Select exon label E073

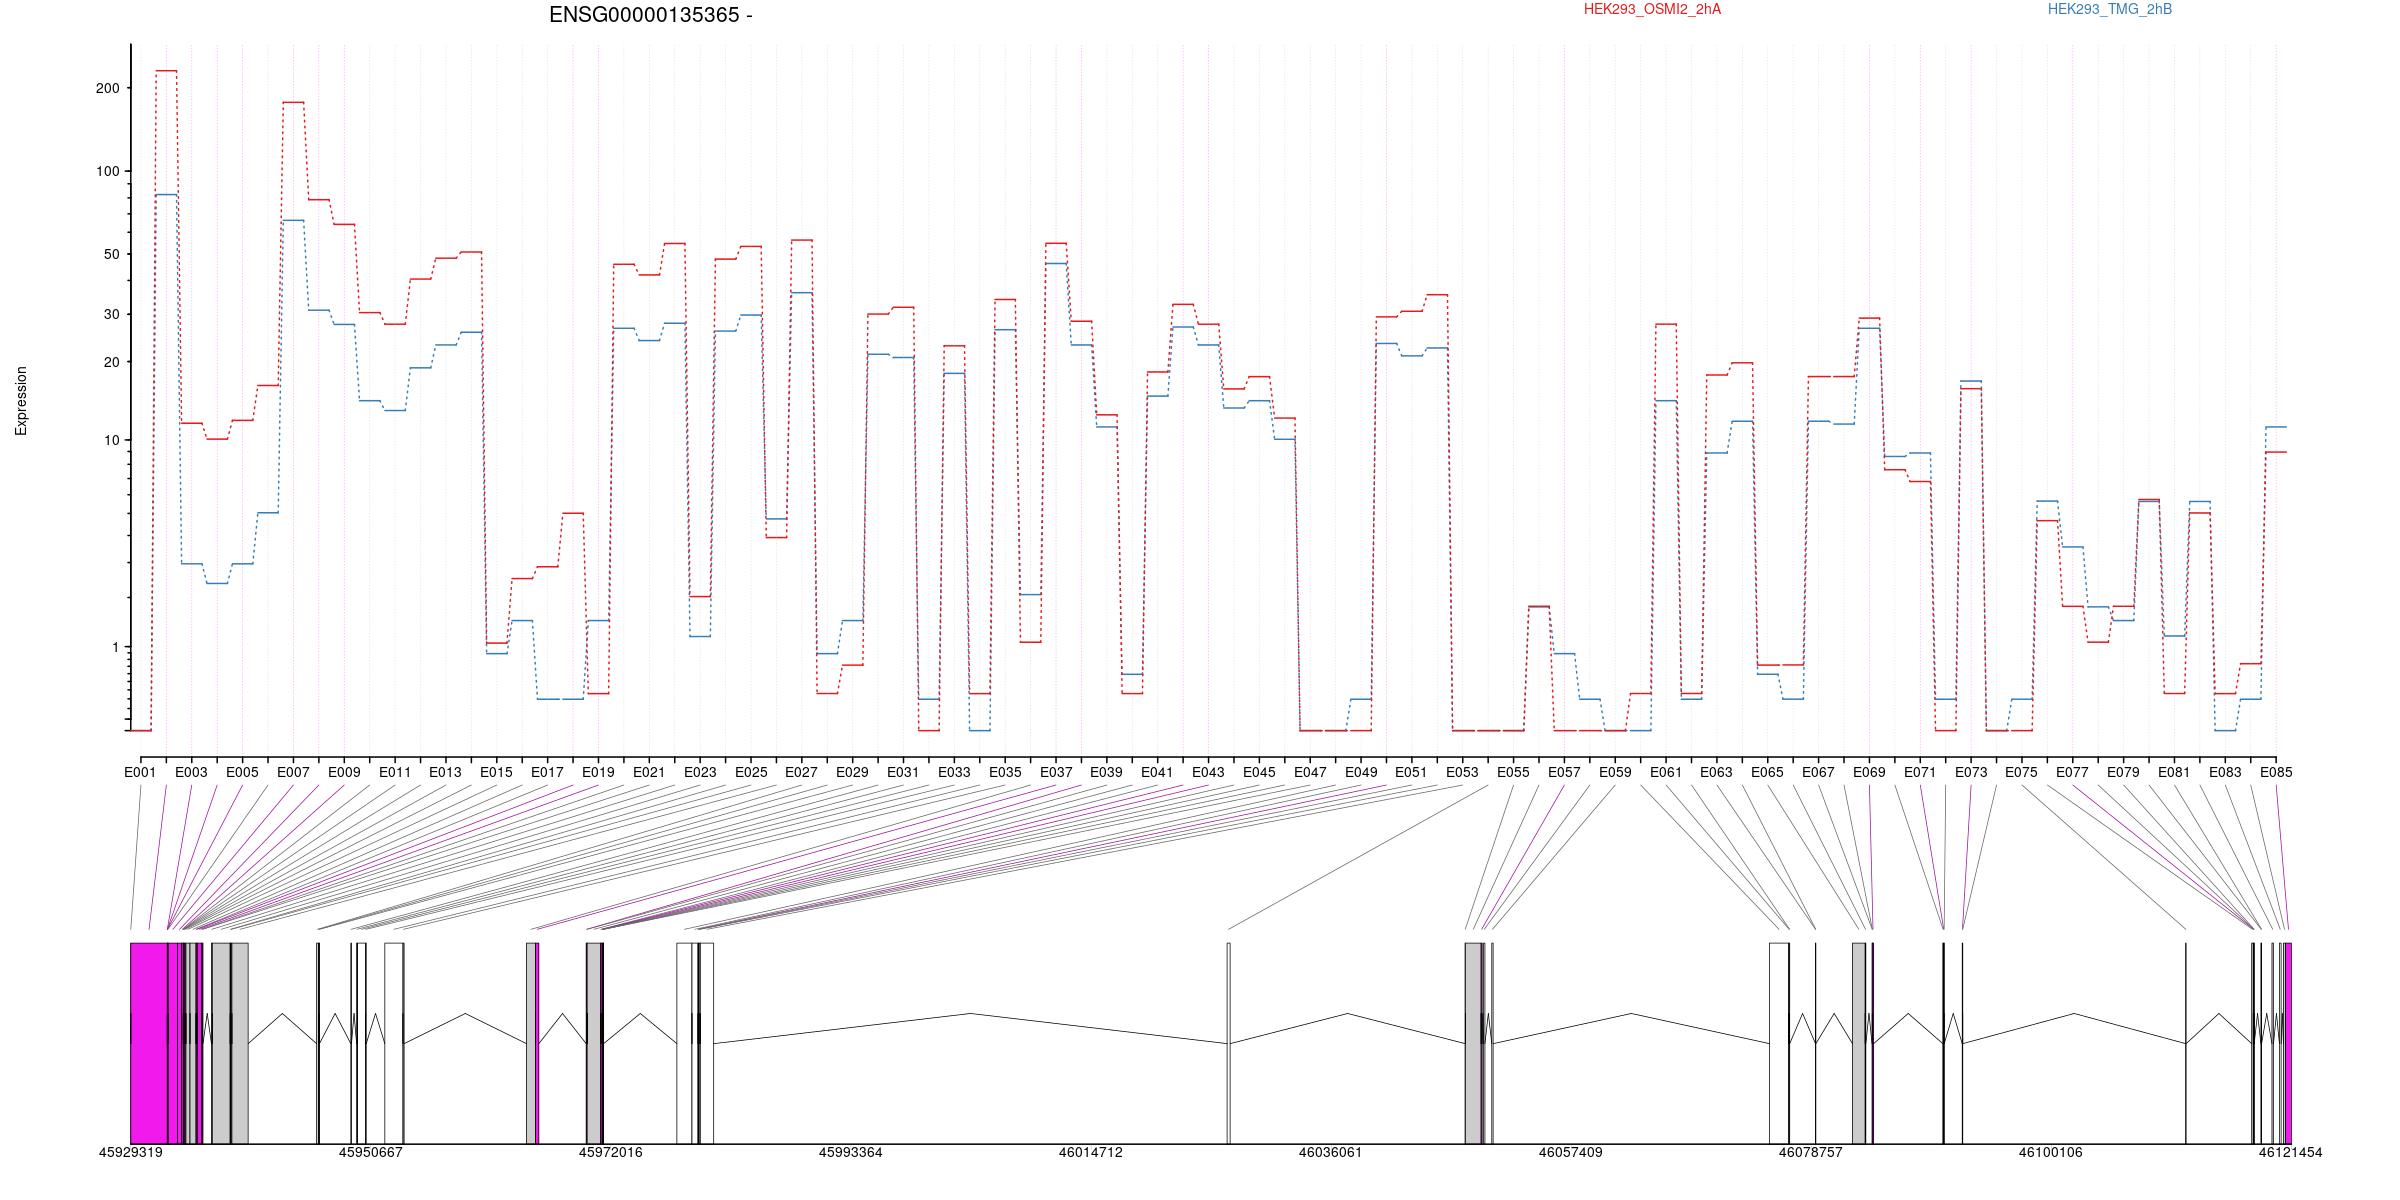[1971, 772]
